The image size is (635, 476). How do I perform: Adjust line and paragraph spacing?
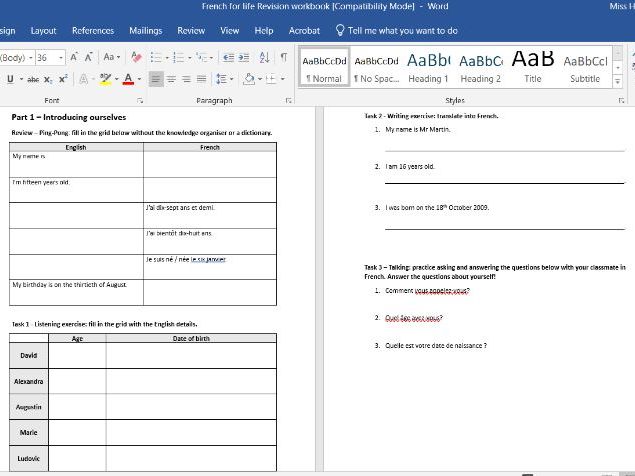tap(222, 79)
